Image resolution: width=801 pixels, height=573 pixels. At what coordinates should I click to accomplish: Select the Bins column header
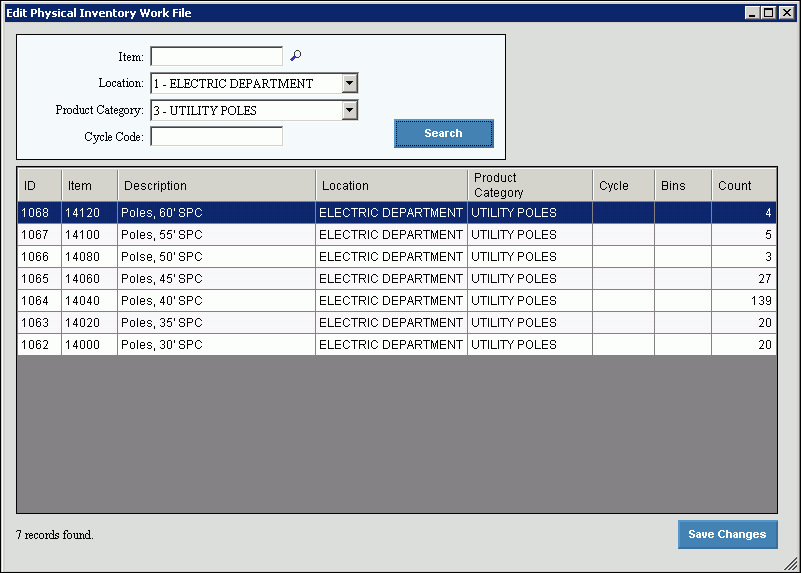[x=683, y=185]
